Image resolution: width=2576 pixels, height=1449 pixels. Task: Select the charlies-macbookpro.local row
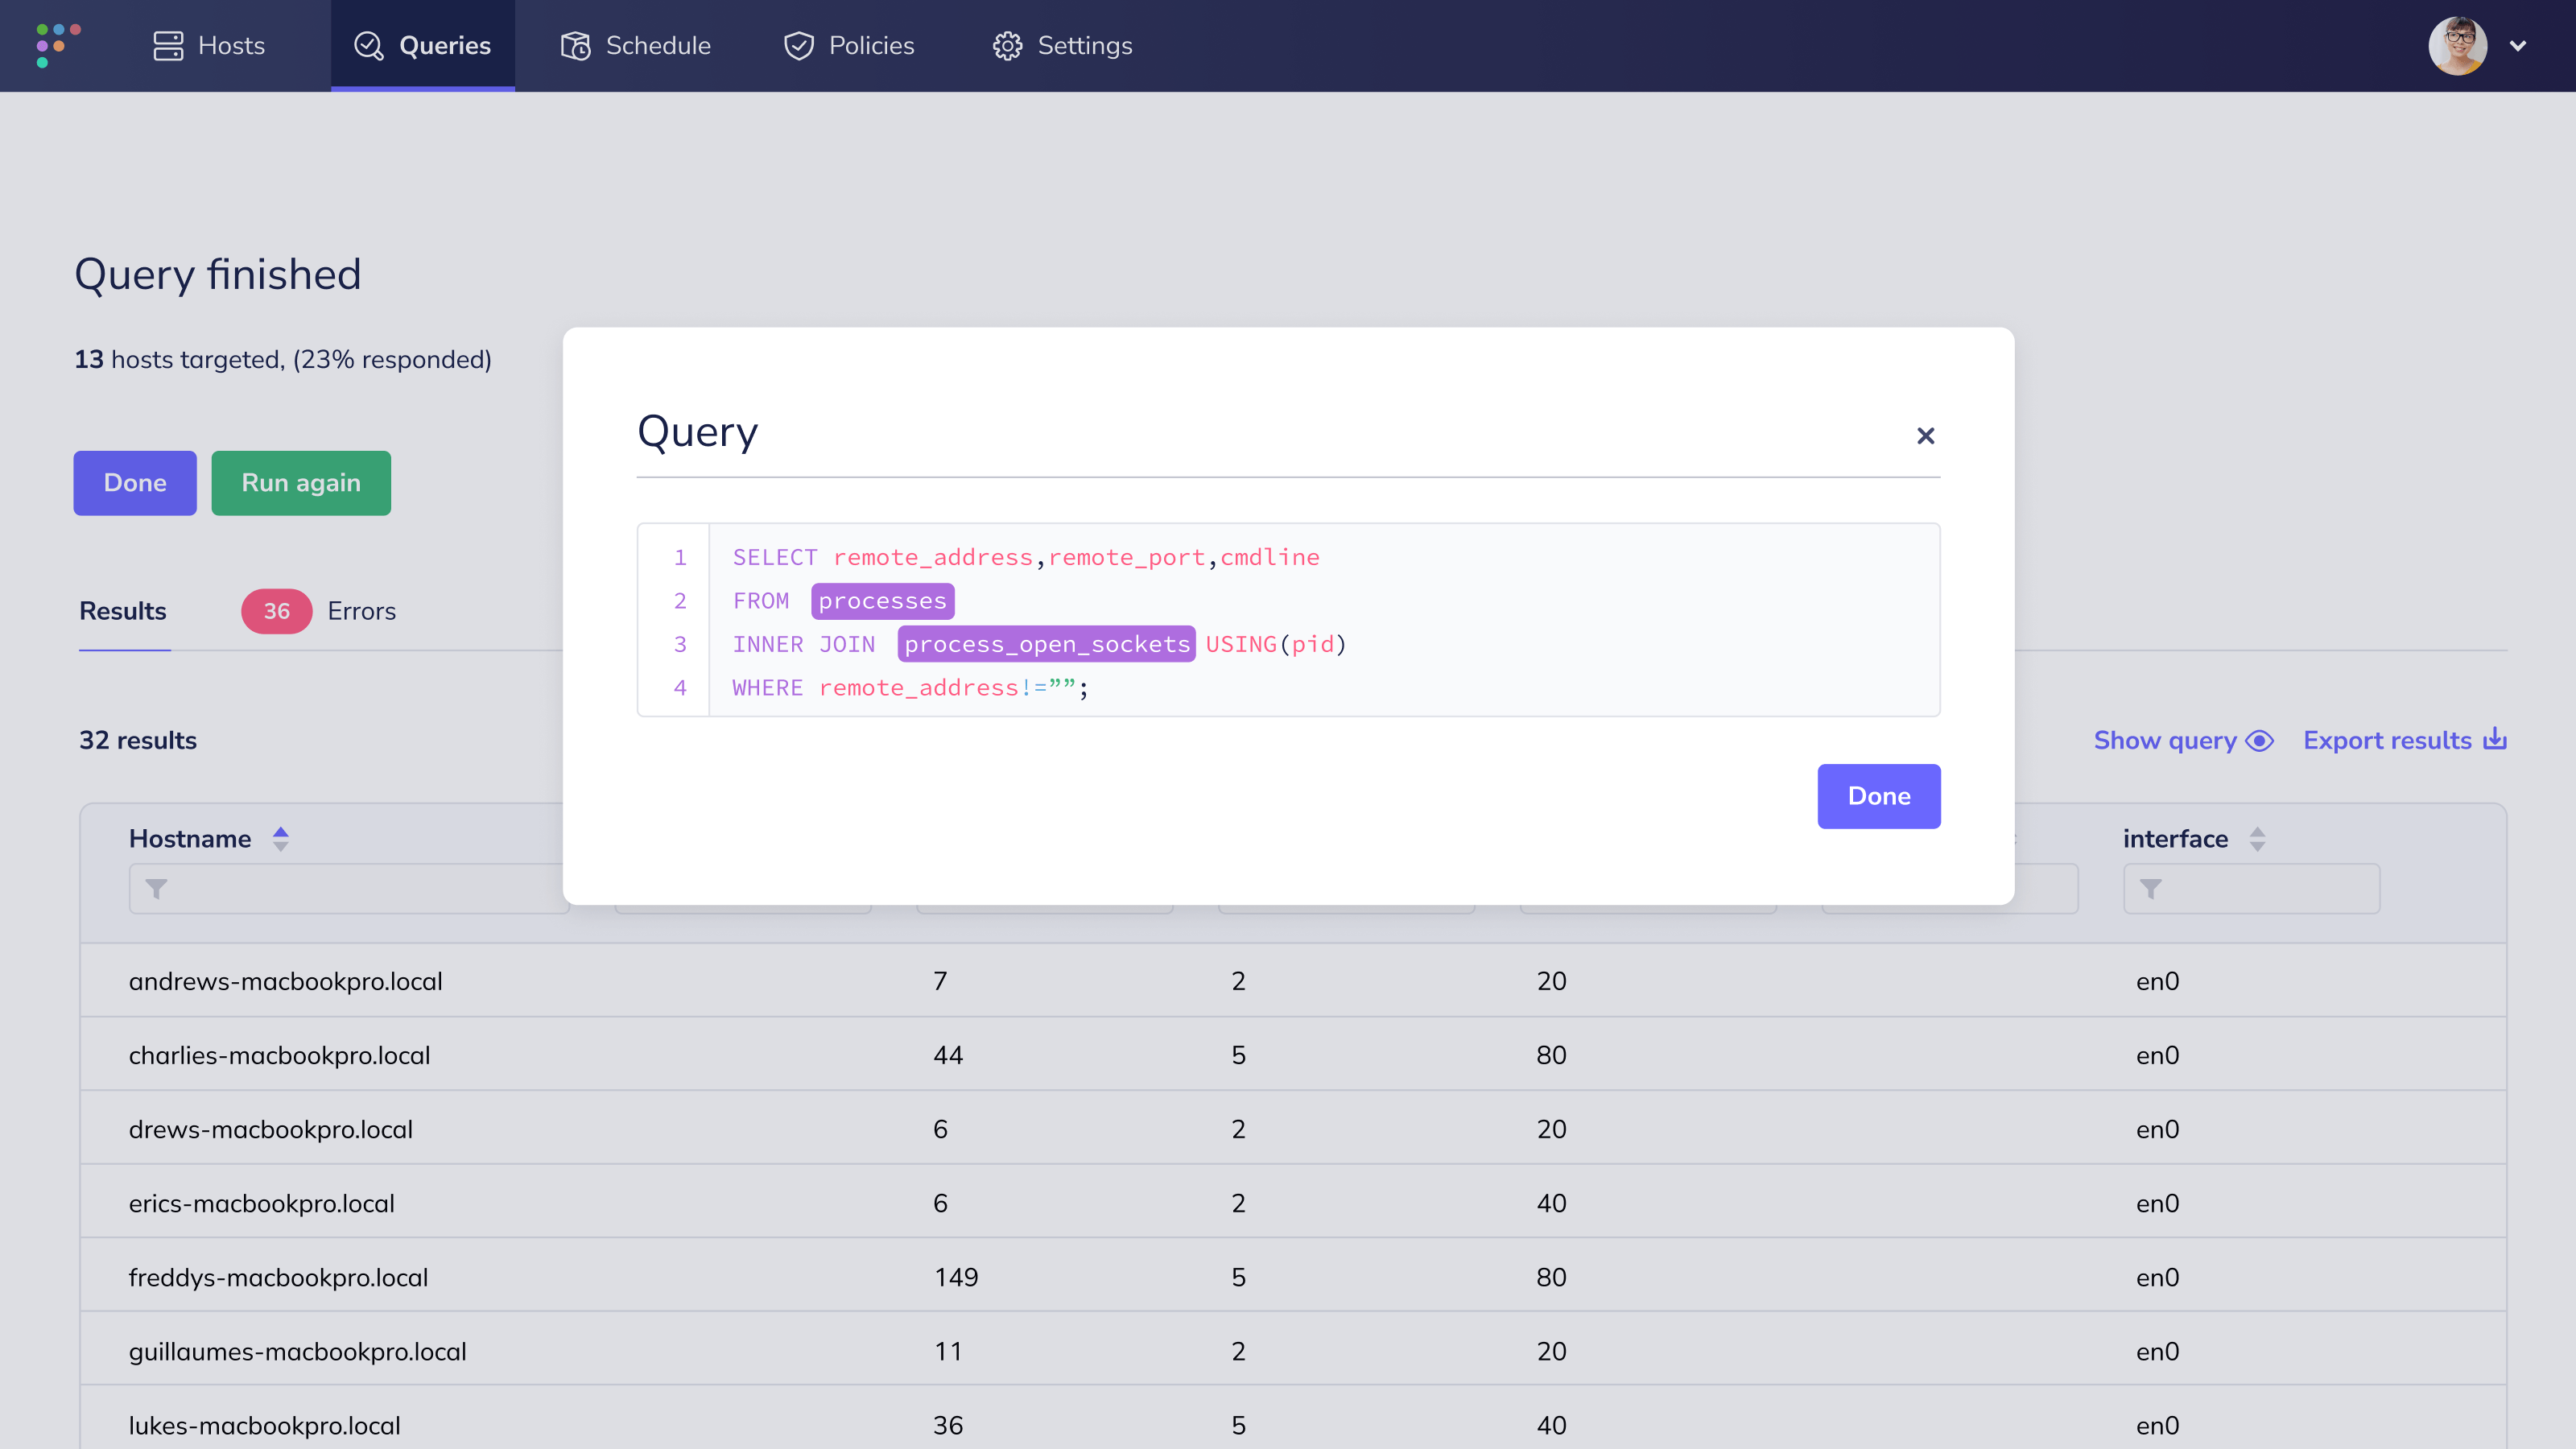point(1293,1055)
